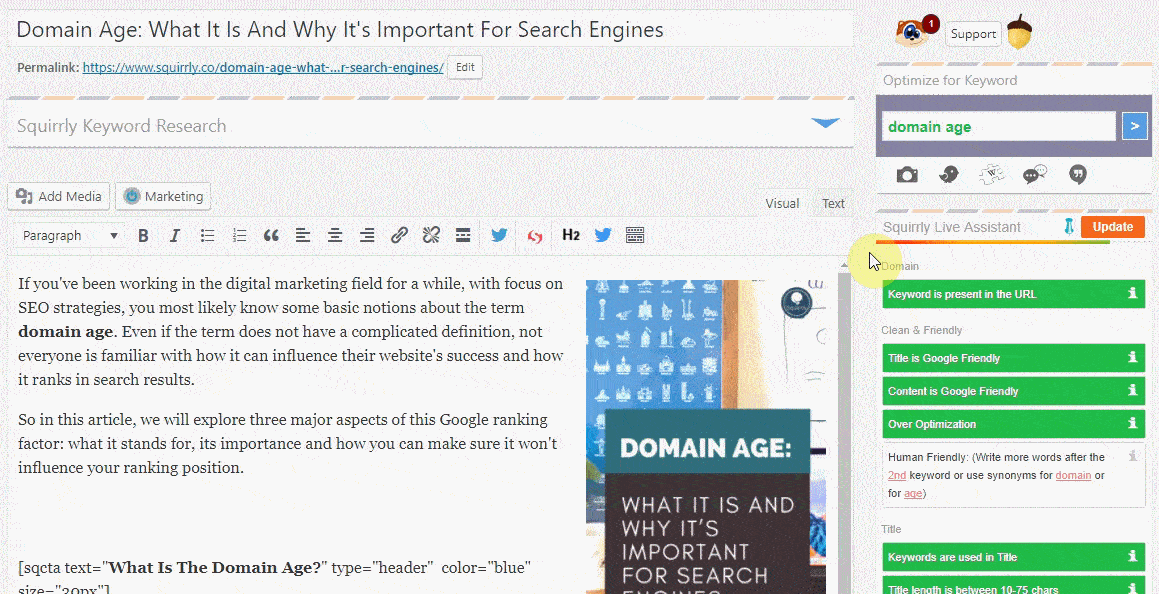Remove link with the unlink icon

pos(431,236)
